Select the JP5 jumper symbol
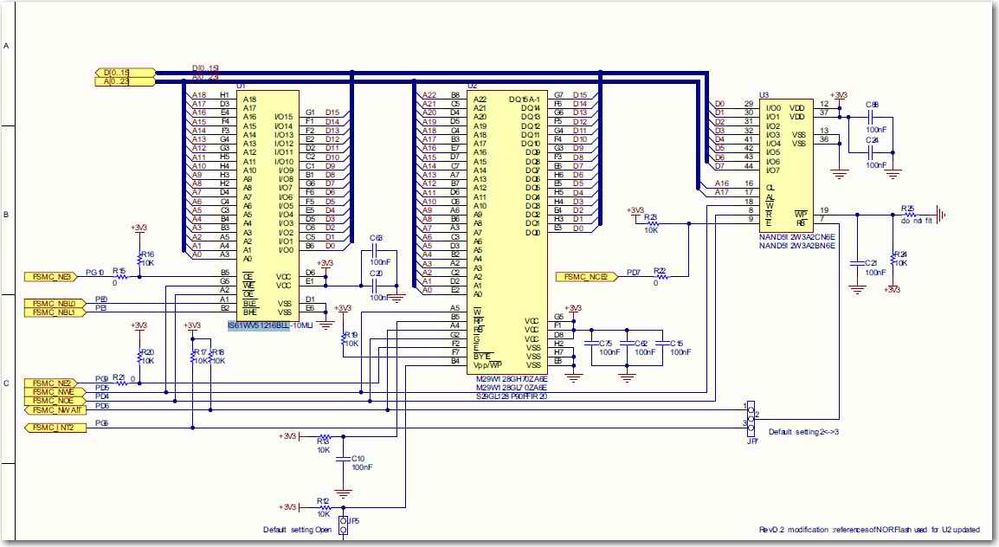The width and height of the screenshot is (999, 547). click(343, 526)
